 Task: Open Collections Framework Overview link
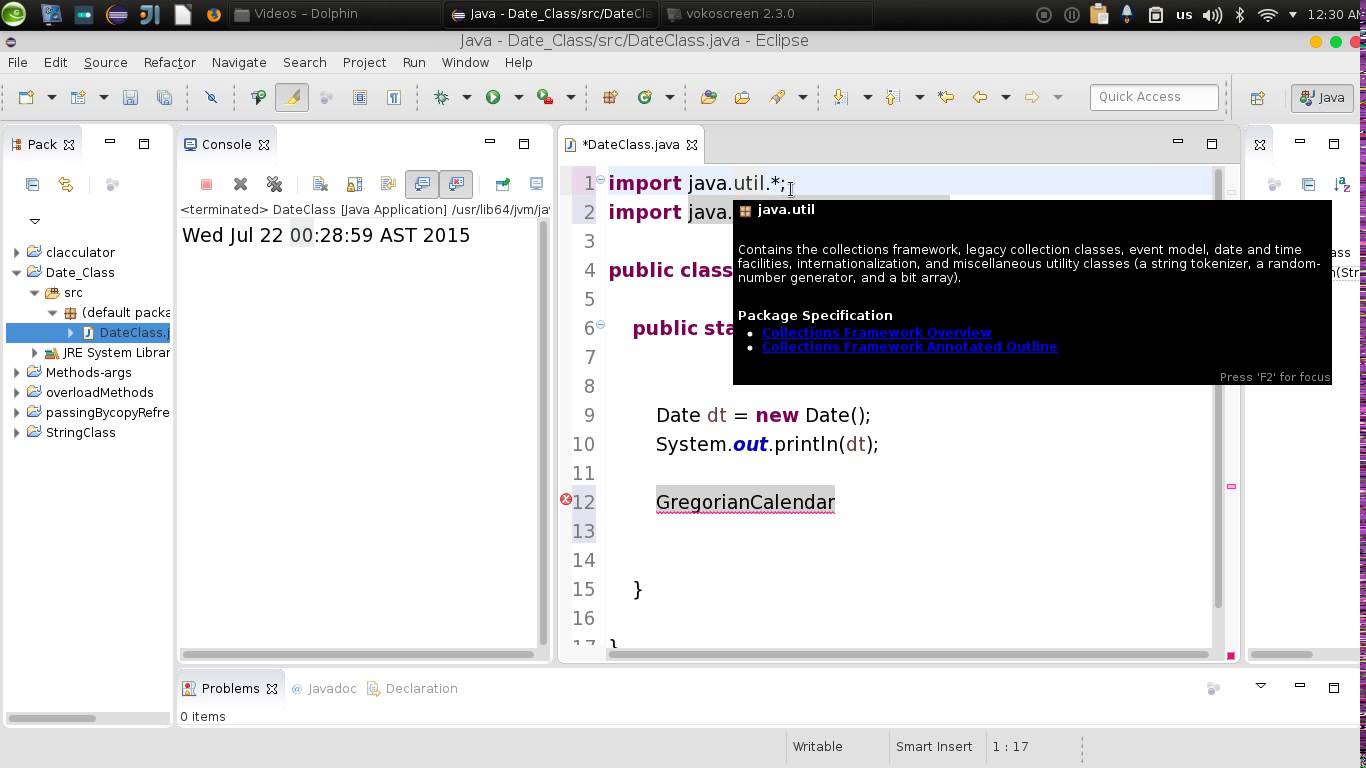pyautogui.click(x=876, y=332)
